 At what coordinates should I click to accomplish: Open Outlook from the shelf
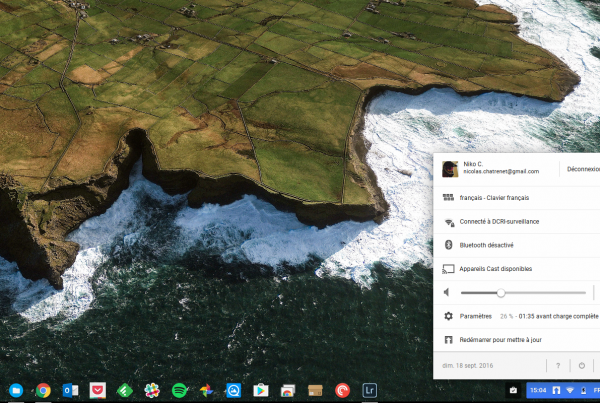tap(70, 390)
